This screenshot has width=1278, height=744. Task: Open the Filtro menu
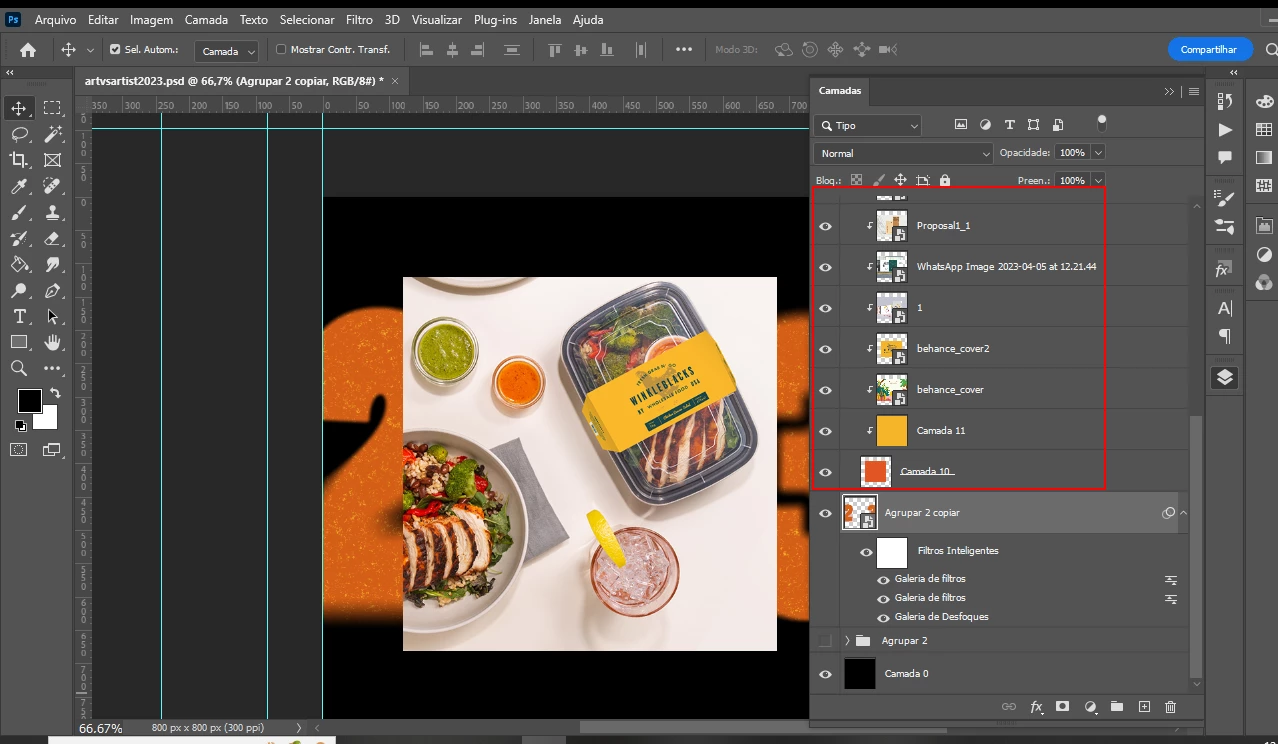pos(359,19)
